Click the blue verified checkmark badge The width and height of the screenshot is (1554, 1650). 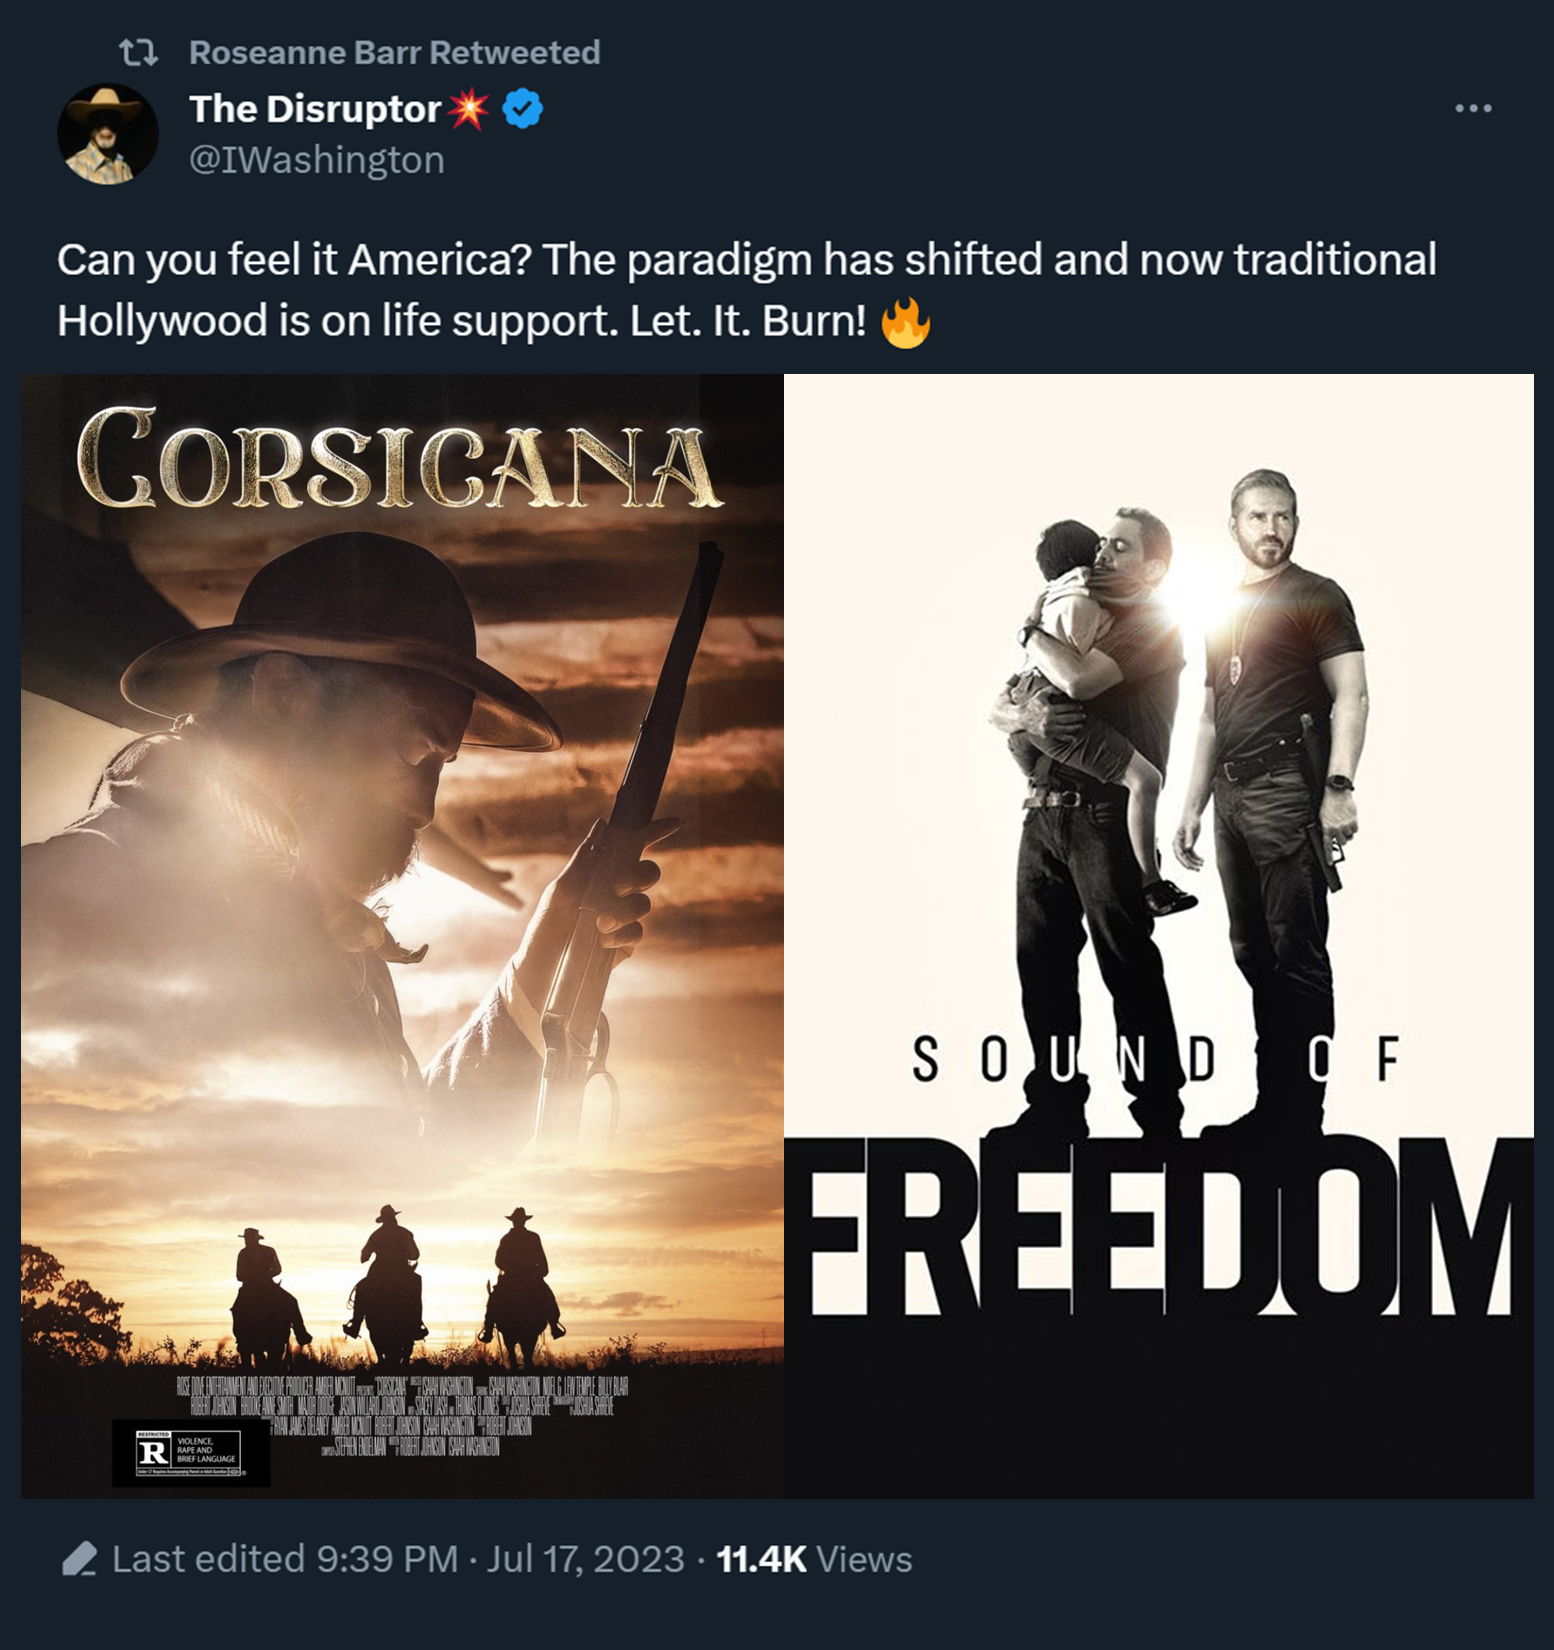522,108
